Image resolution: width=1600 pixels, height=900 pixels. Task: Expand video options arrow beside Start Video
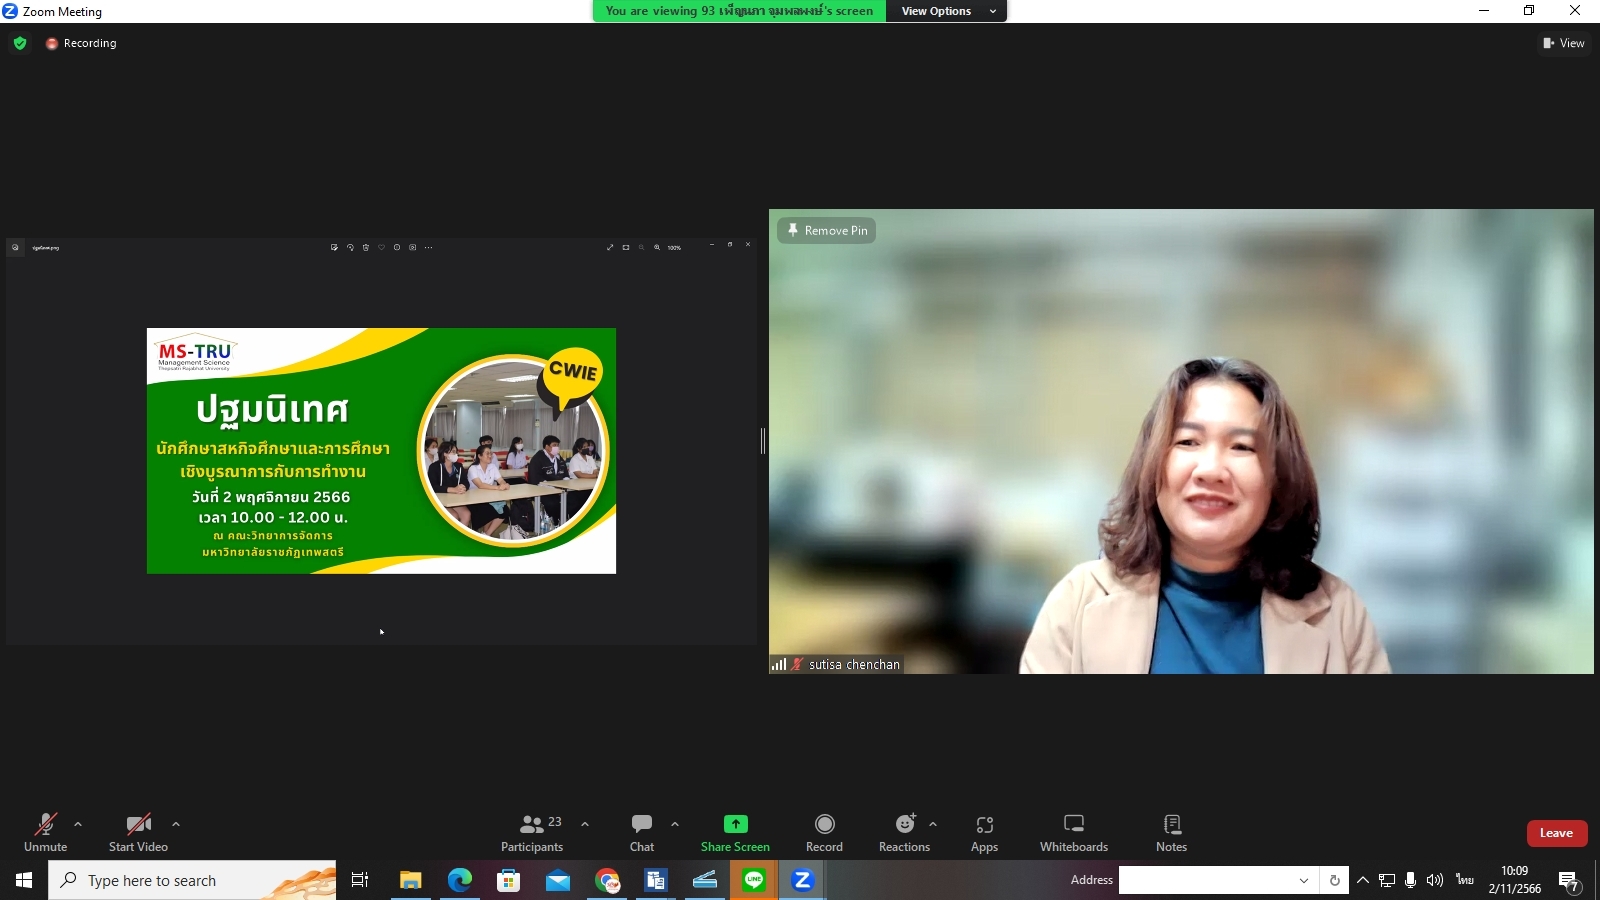pos(176,824)
